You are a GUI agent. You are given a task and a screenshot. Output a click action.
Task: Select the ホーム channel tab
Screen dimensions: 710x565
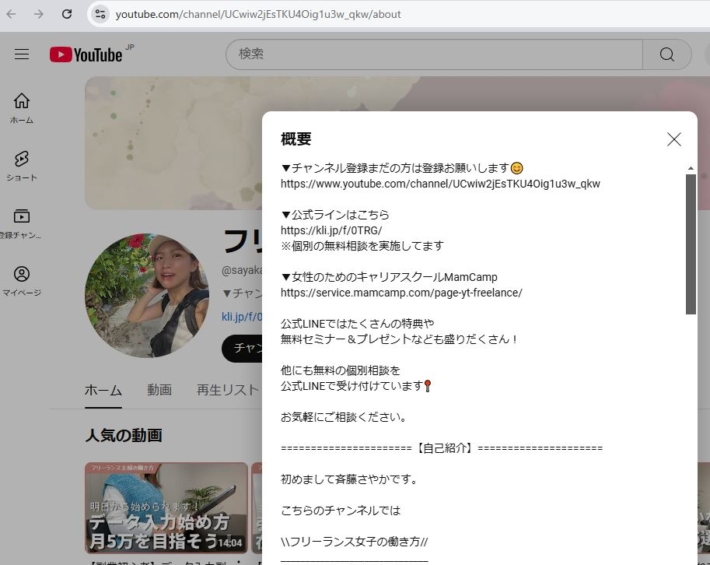click(x=103, y=390)
